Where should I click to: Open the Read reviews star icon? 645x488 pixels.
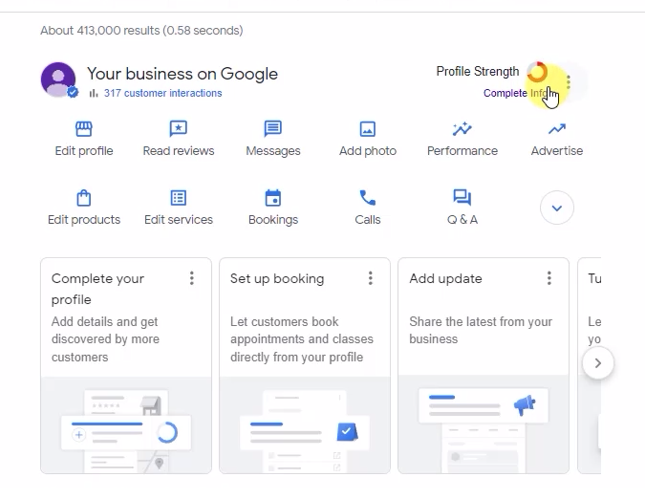tap(179, 129)
